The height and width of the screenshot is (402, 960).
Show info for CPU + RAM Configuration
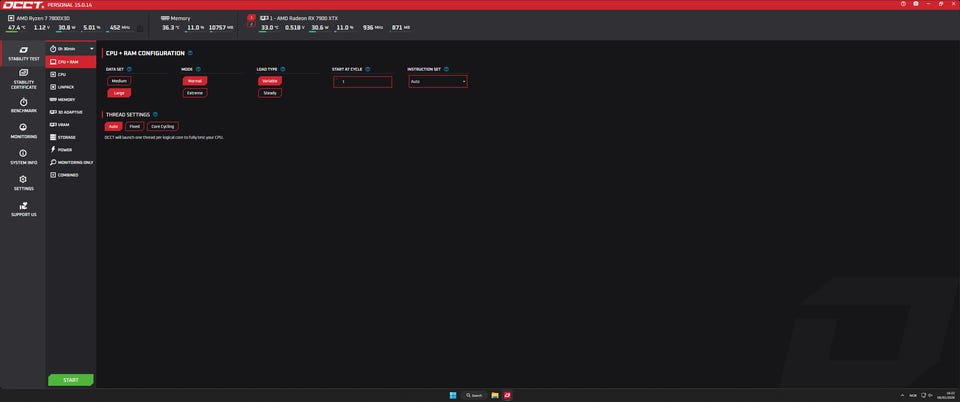click(x=190, y=53)
